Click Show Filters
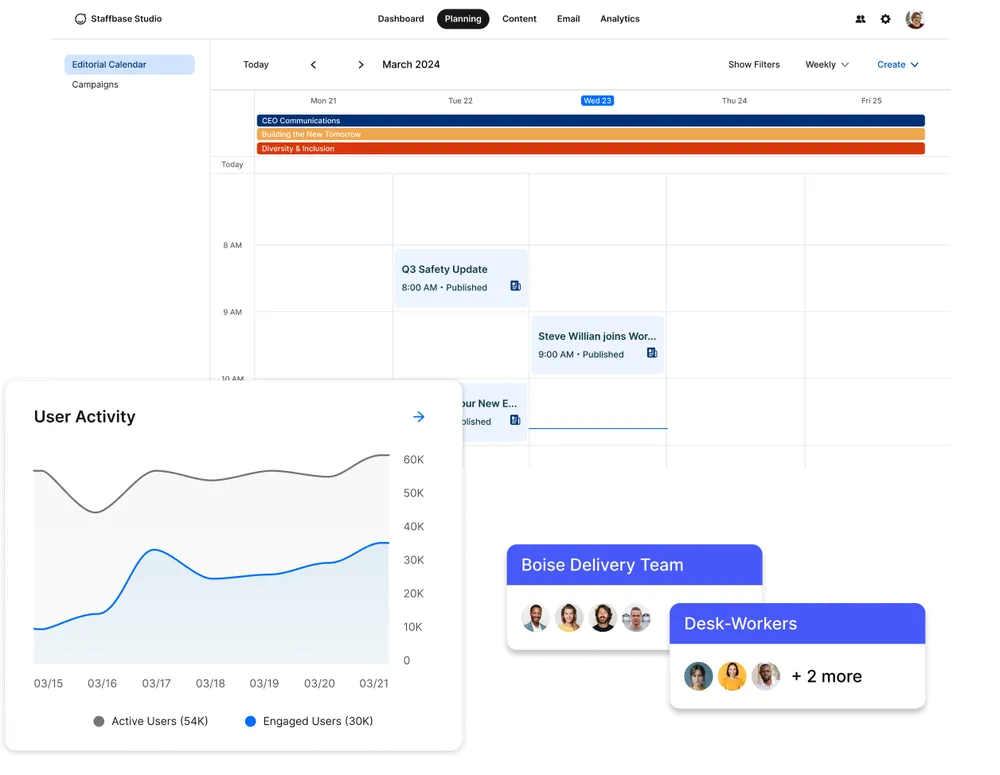 tap(754, 64)
